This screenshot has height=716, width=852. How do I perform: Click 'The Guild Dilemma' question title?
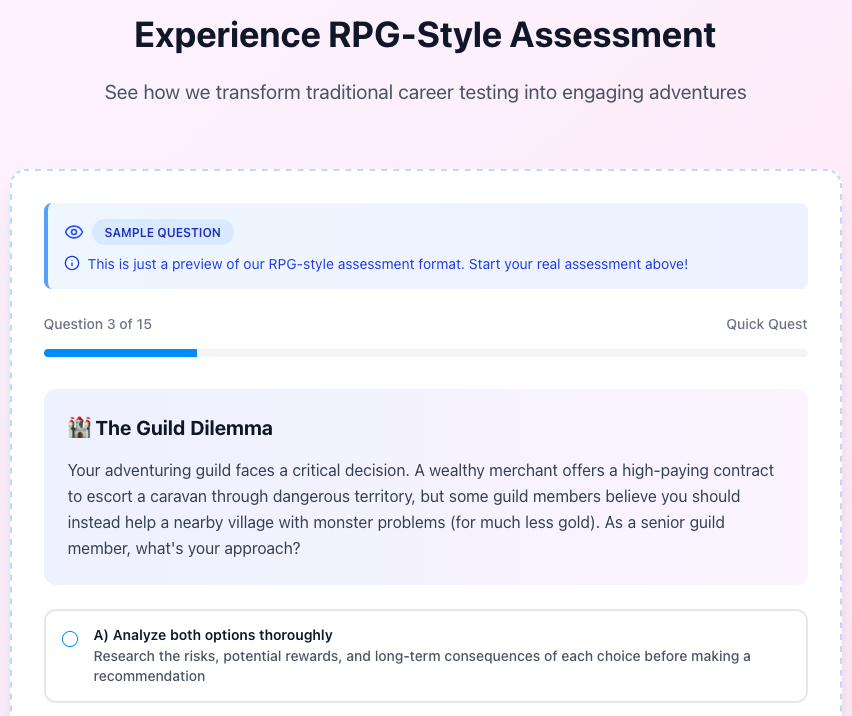[x=184, y=428]
